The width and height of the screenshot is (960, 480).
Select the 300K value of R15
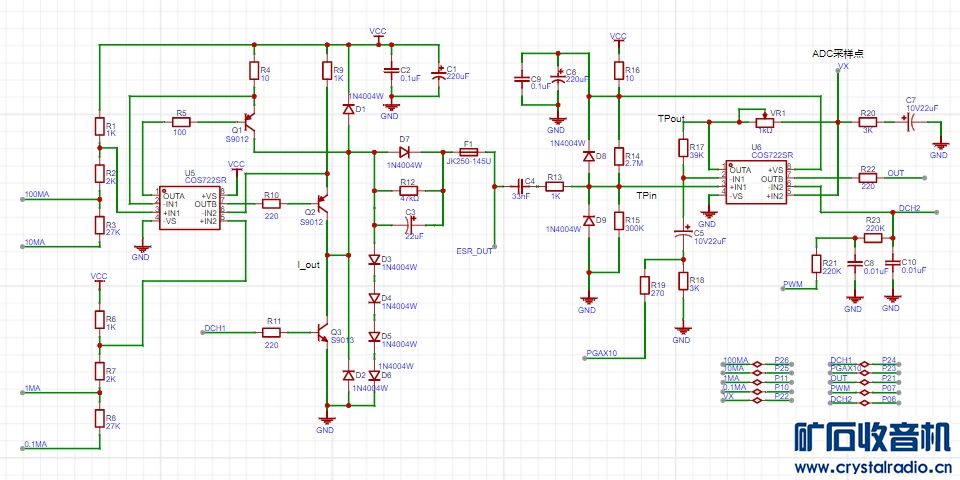[x=635, y=229]
